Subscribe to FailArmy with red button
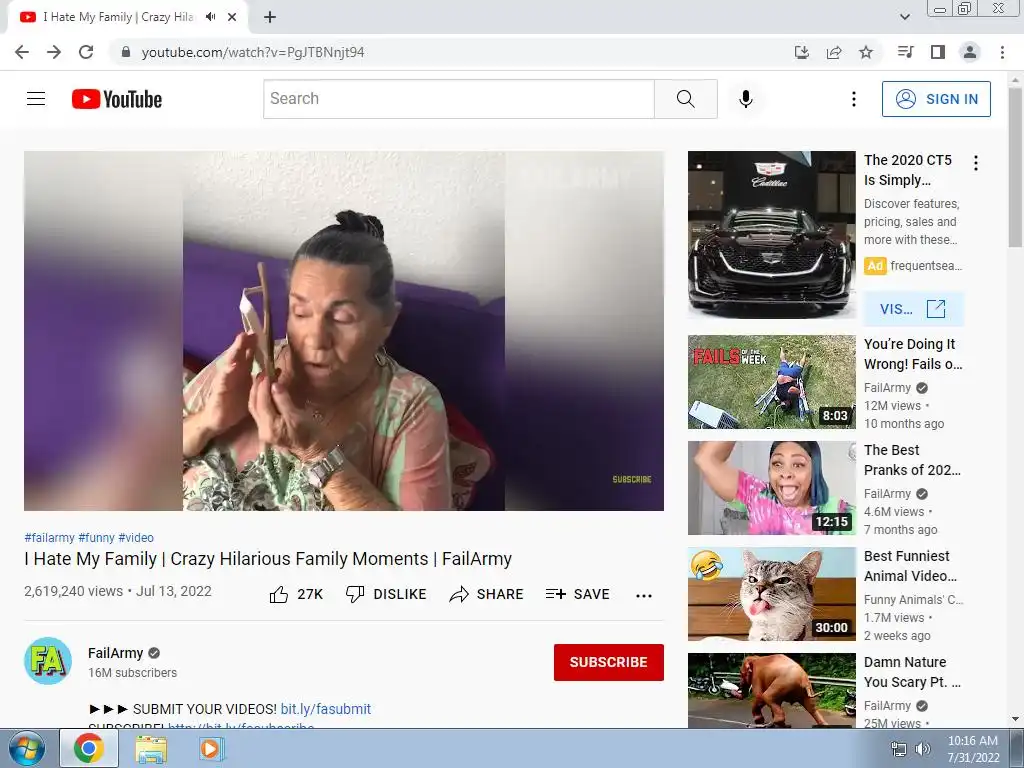This screenshot has width=1024, height=768. coord(609,662)
